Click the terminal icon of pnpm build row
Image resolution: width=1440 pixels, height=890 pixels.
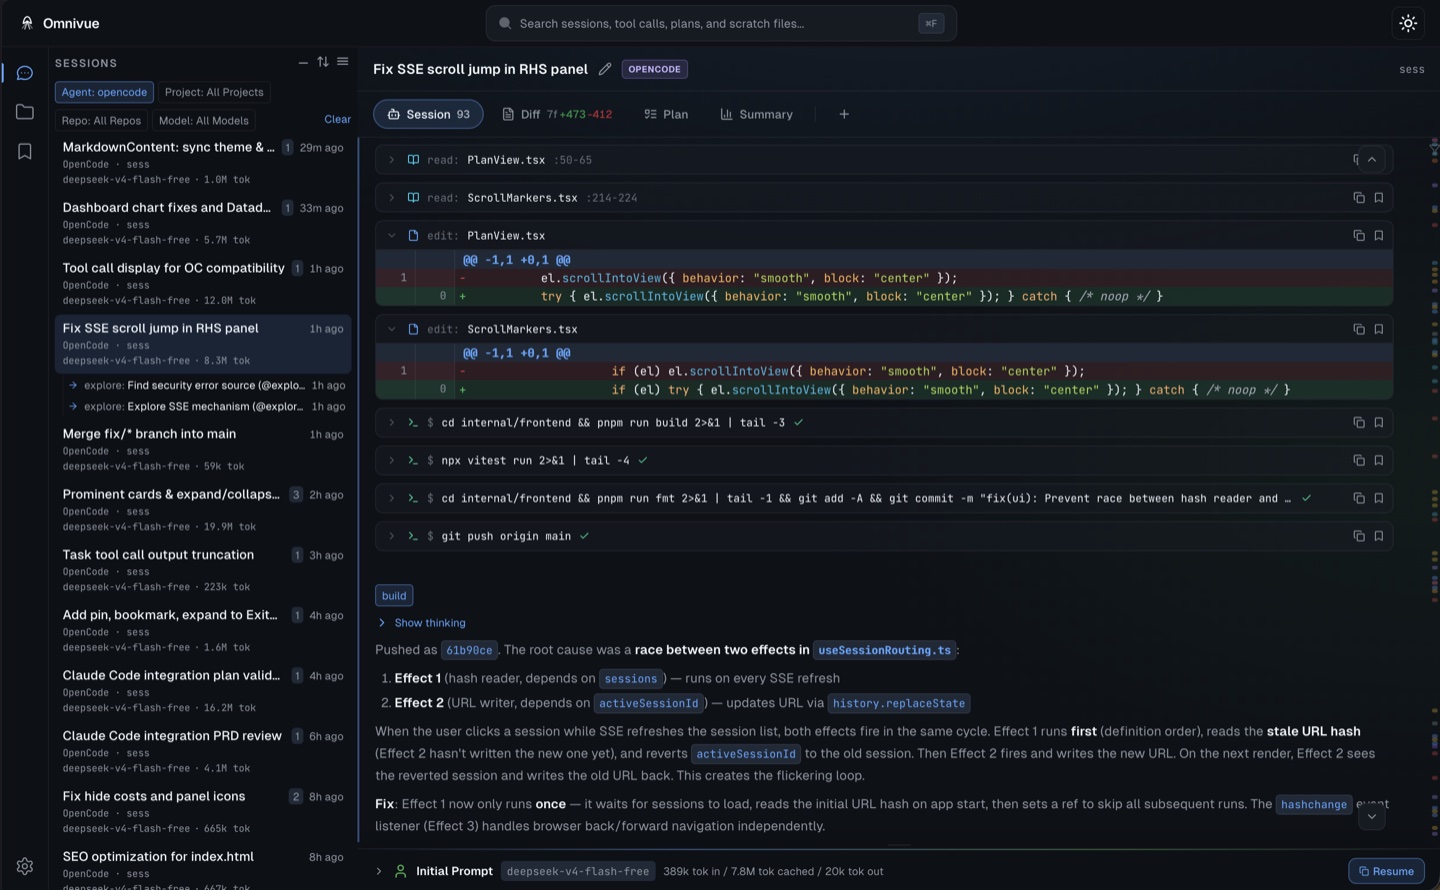413,423
